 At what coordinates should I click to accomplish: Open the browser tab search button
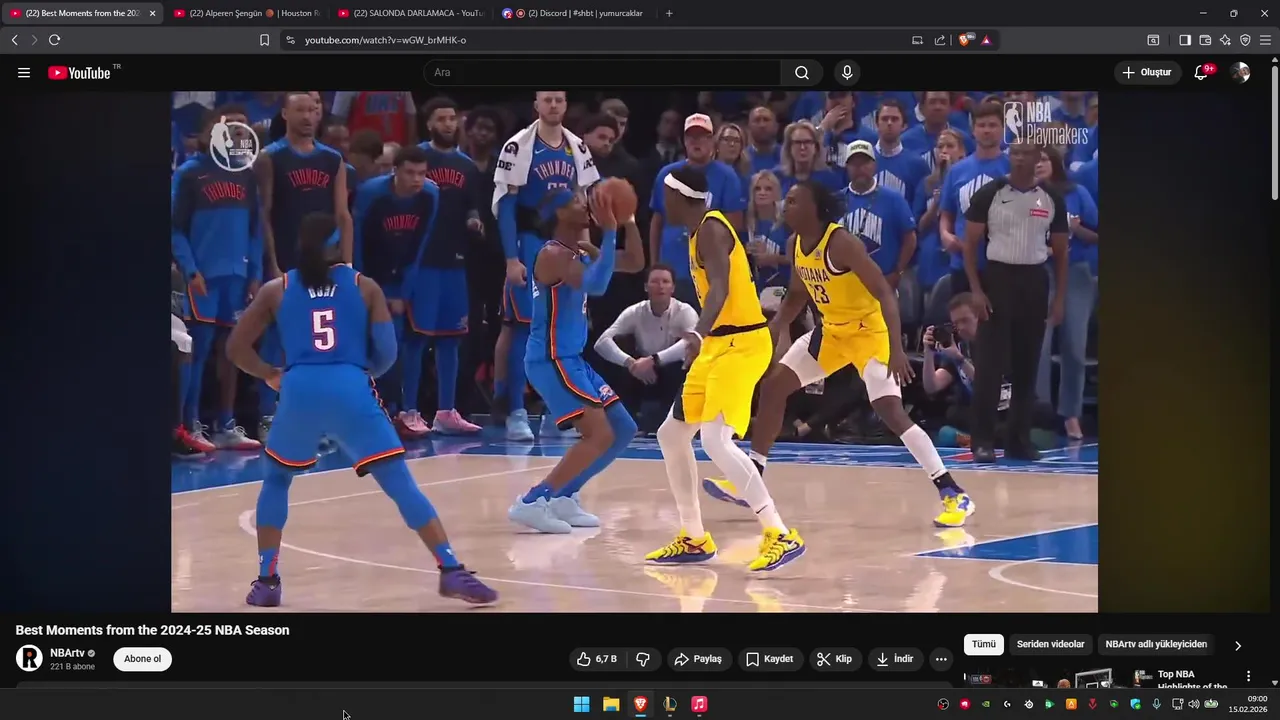[1153, 40]
